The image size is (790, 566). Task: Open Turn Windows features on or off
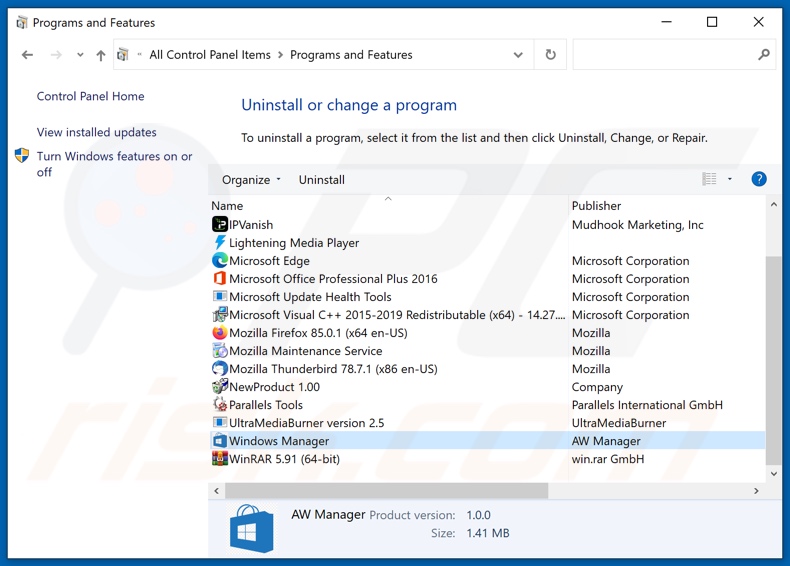(x=114, y=164)
